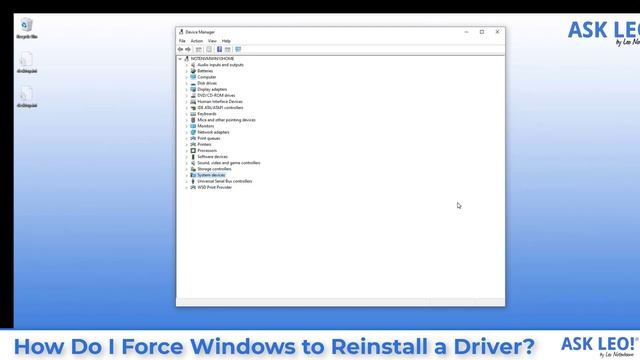Expand the Sound, video and game controllers node

[x=187, y=163]
